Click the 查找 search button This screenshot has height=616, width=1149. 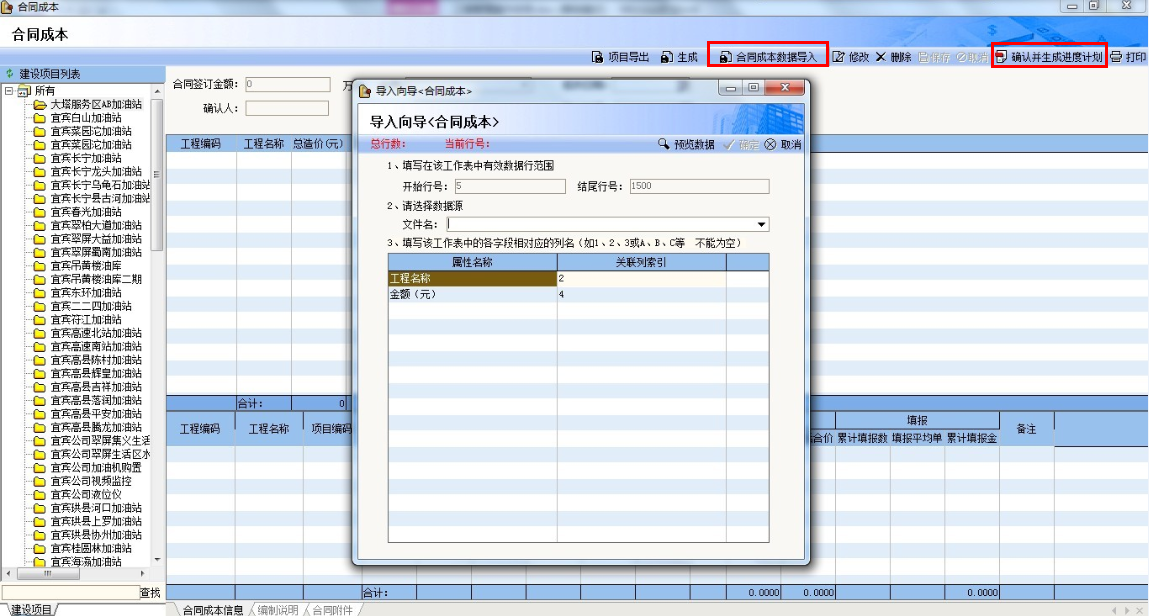pyautogui.click(x=150, y=593)
